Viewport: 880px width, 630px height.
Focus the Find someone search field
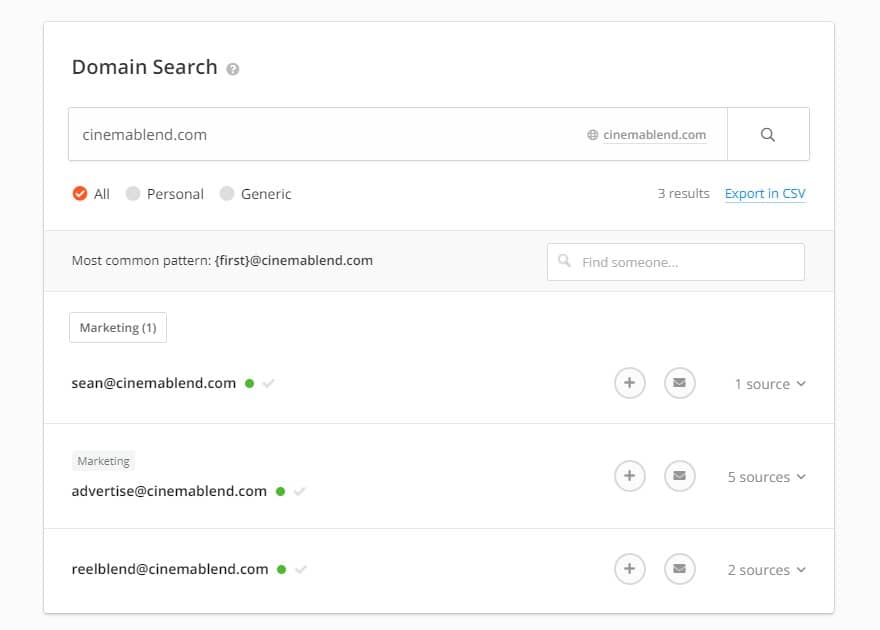tap(676, 262)
